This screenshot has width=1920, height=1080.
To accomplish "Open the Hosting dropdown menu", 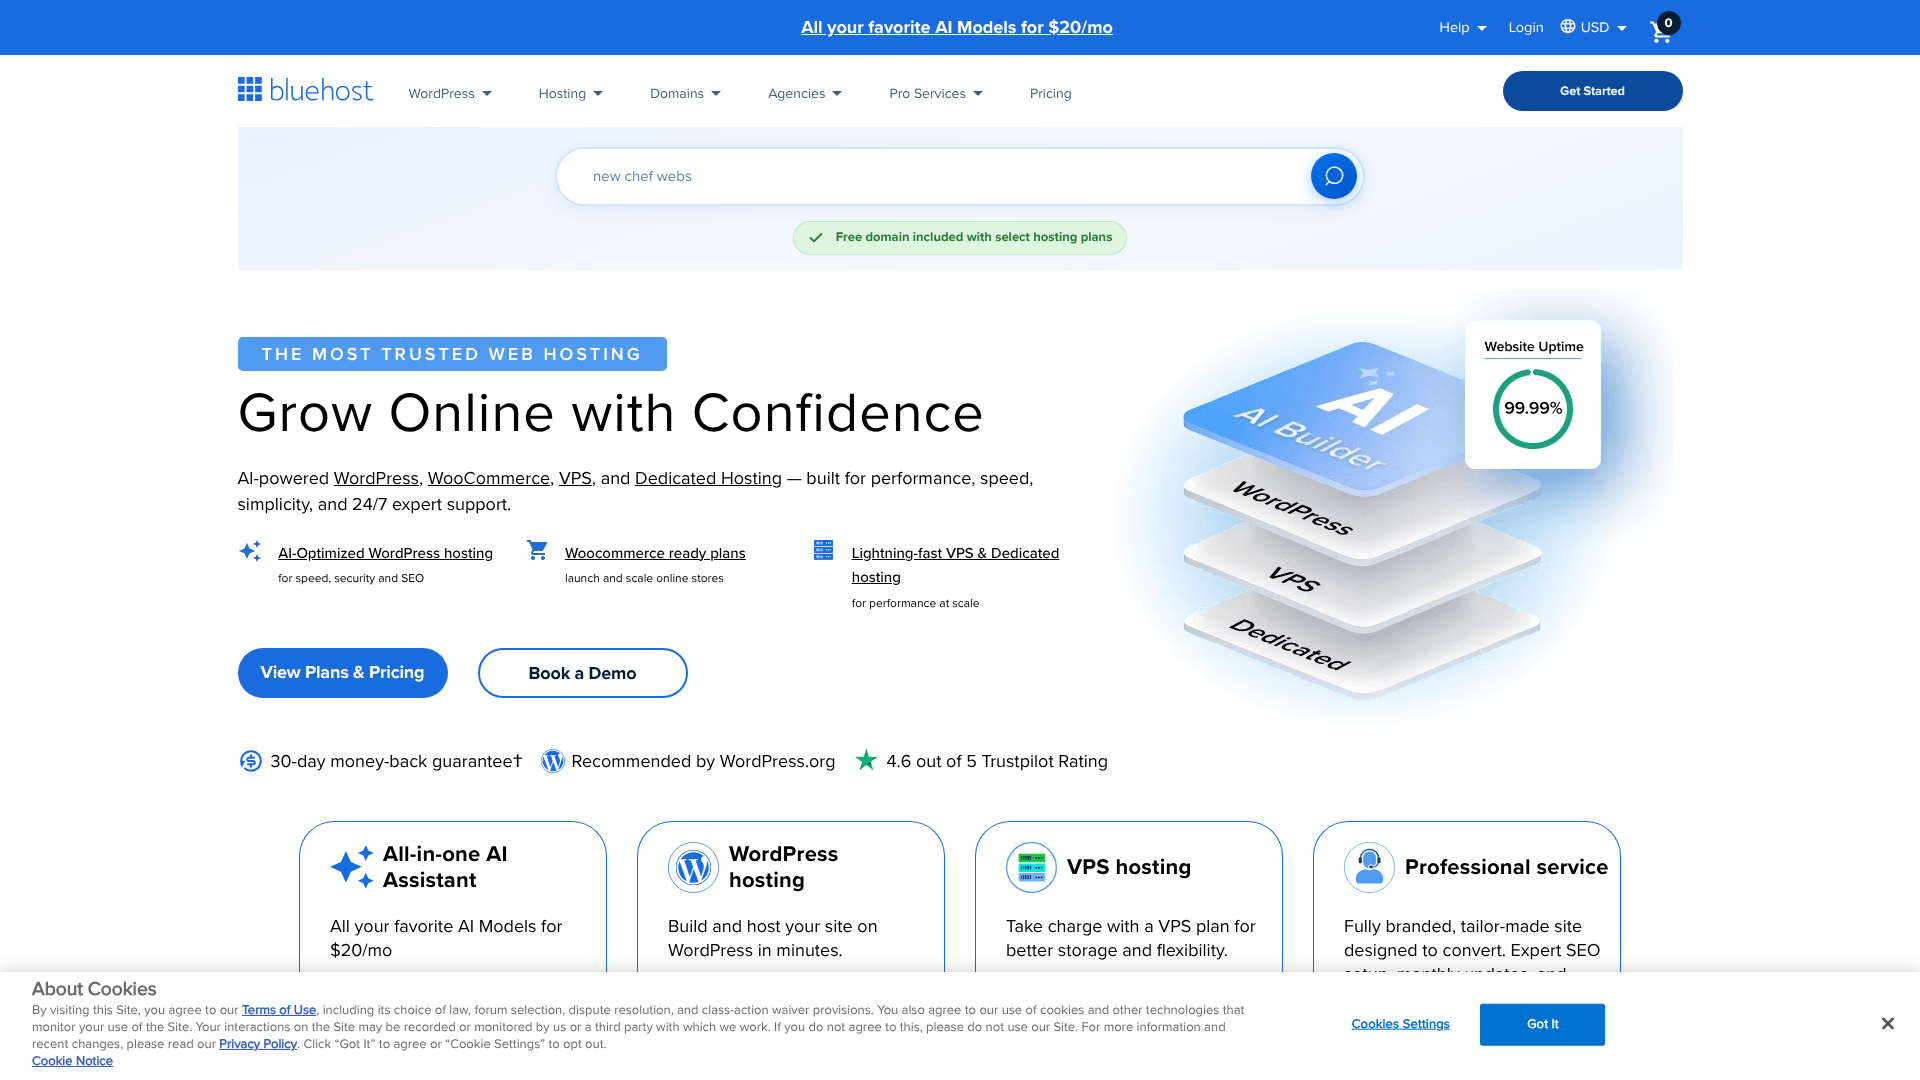I will coord(570,93).
